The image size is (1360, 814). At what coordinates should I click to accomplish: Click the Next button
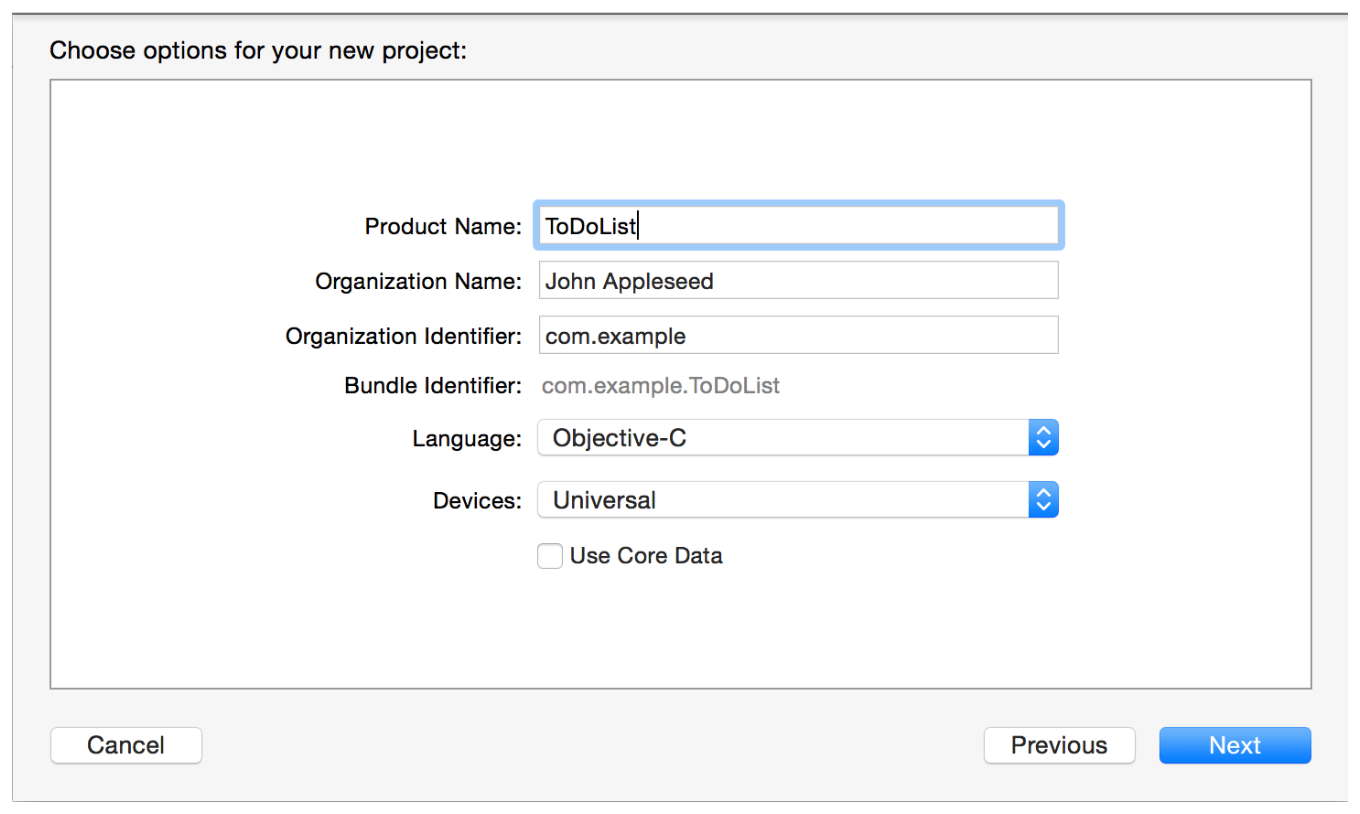(1234, 745)
